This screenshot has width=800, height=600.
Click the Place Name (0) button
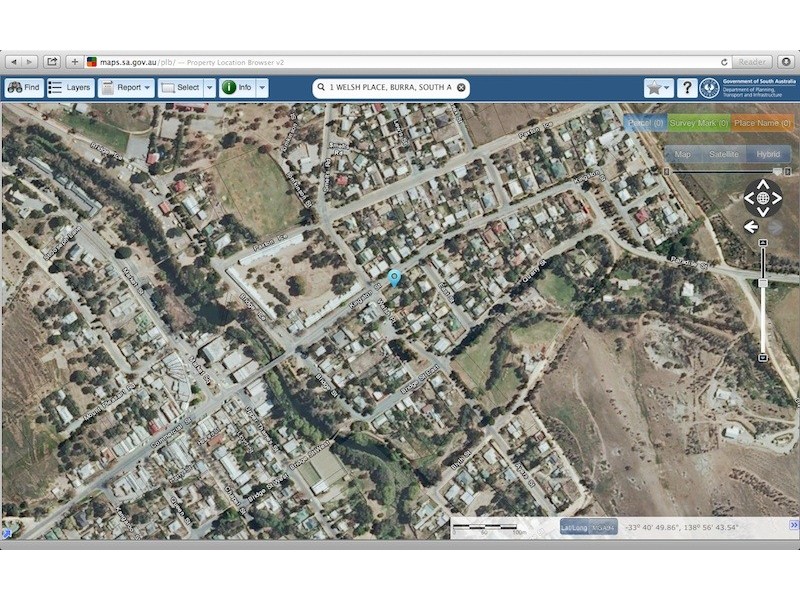click(x=761, y=123)
